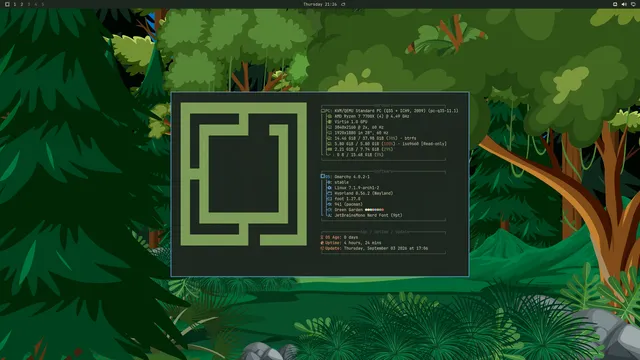Viewport: 640px width, 360px height.
Task: Click the package icon beside 941 (pacman)
Action: (x=329, y=204)
